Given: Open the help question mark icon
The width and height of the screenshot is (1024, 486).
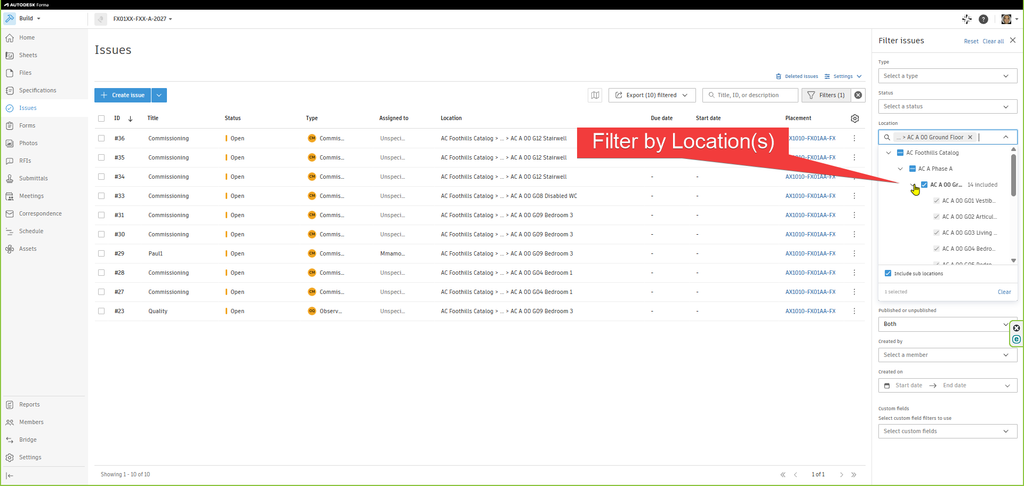Looking at the screenshot, I should click(984, 20).
